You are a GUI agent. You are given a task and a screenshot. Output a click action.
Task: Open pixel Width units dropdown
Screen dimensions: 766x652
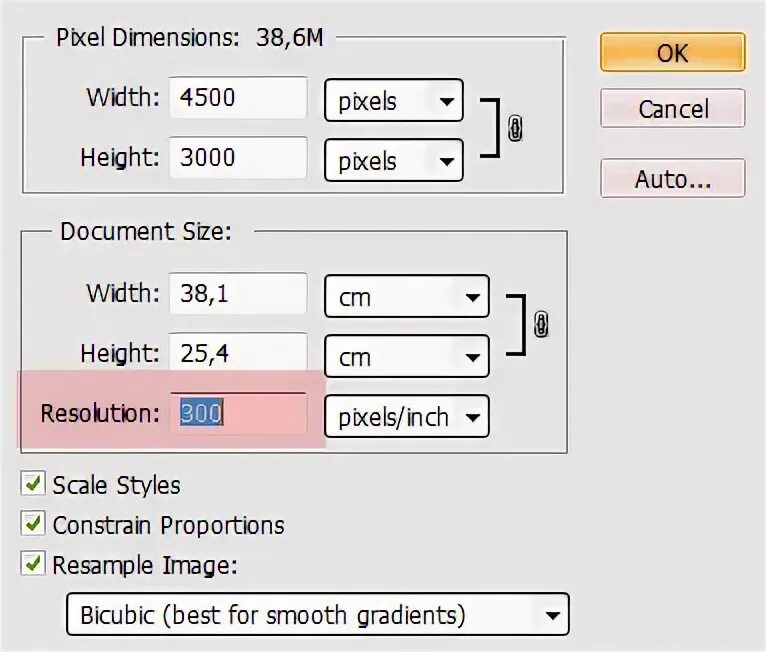(x=393, y=101)
